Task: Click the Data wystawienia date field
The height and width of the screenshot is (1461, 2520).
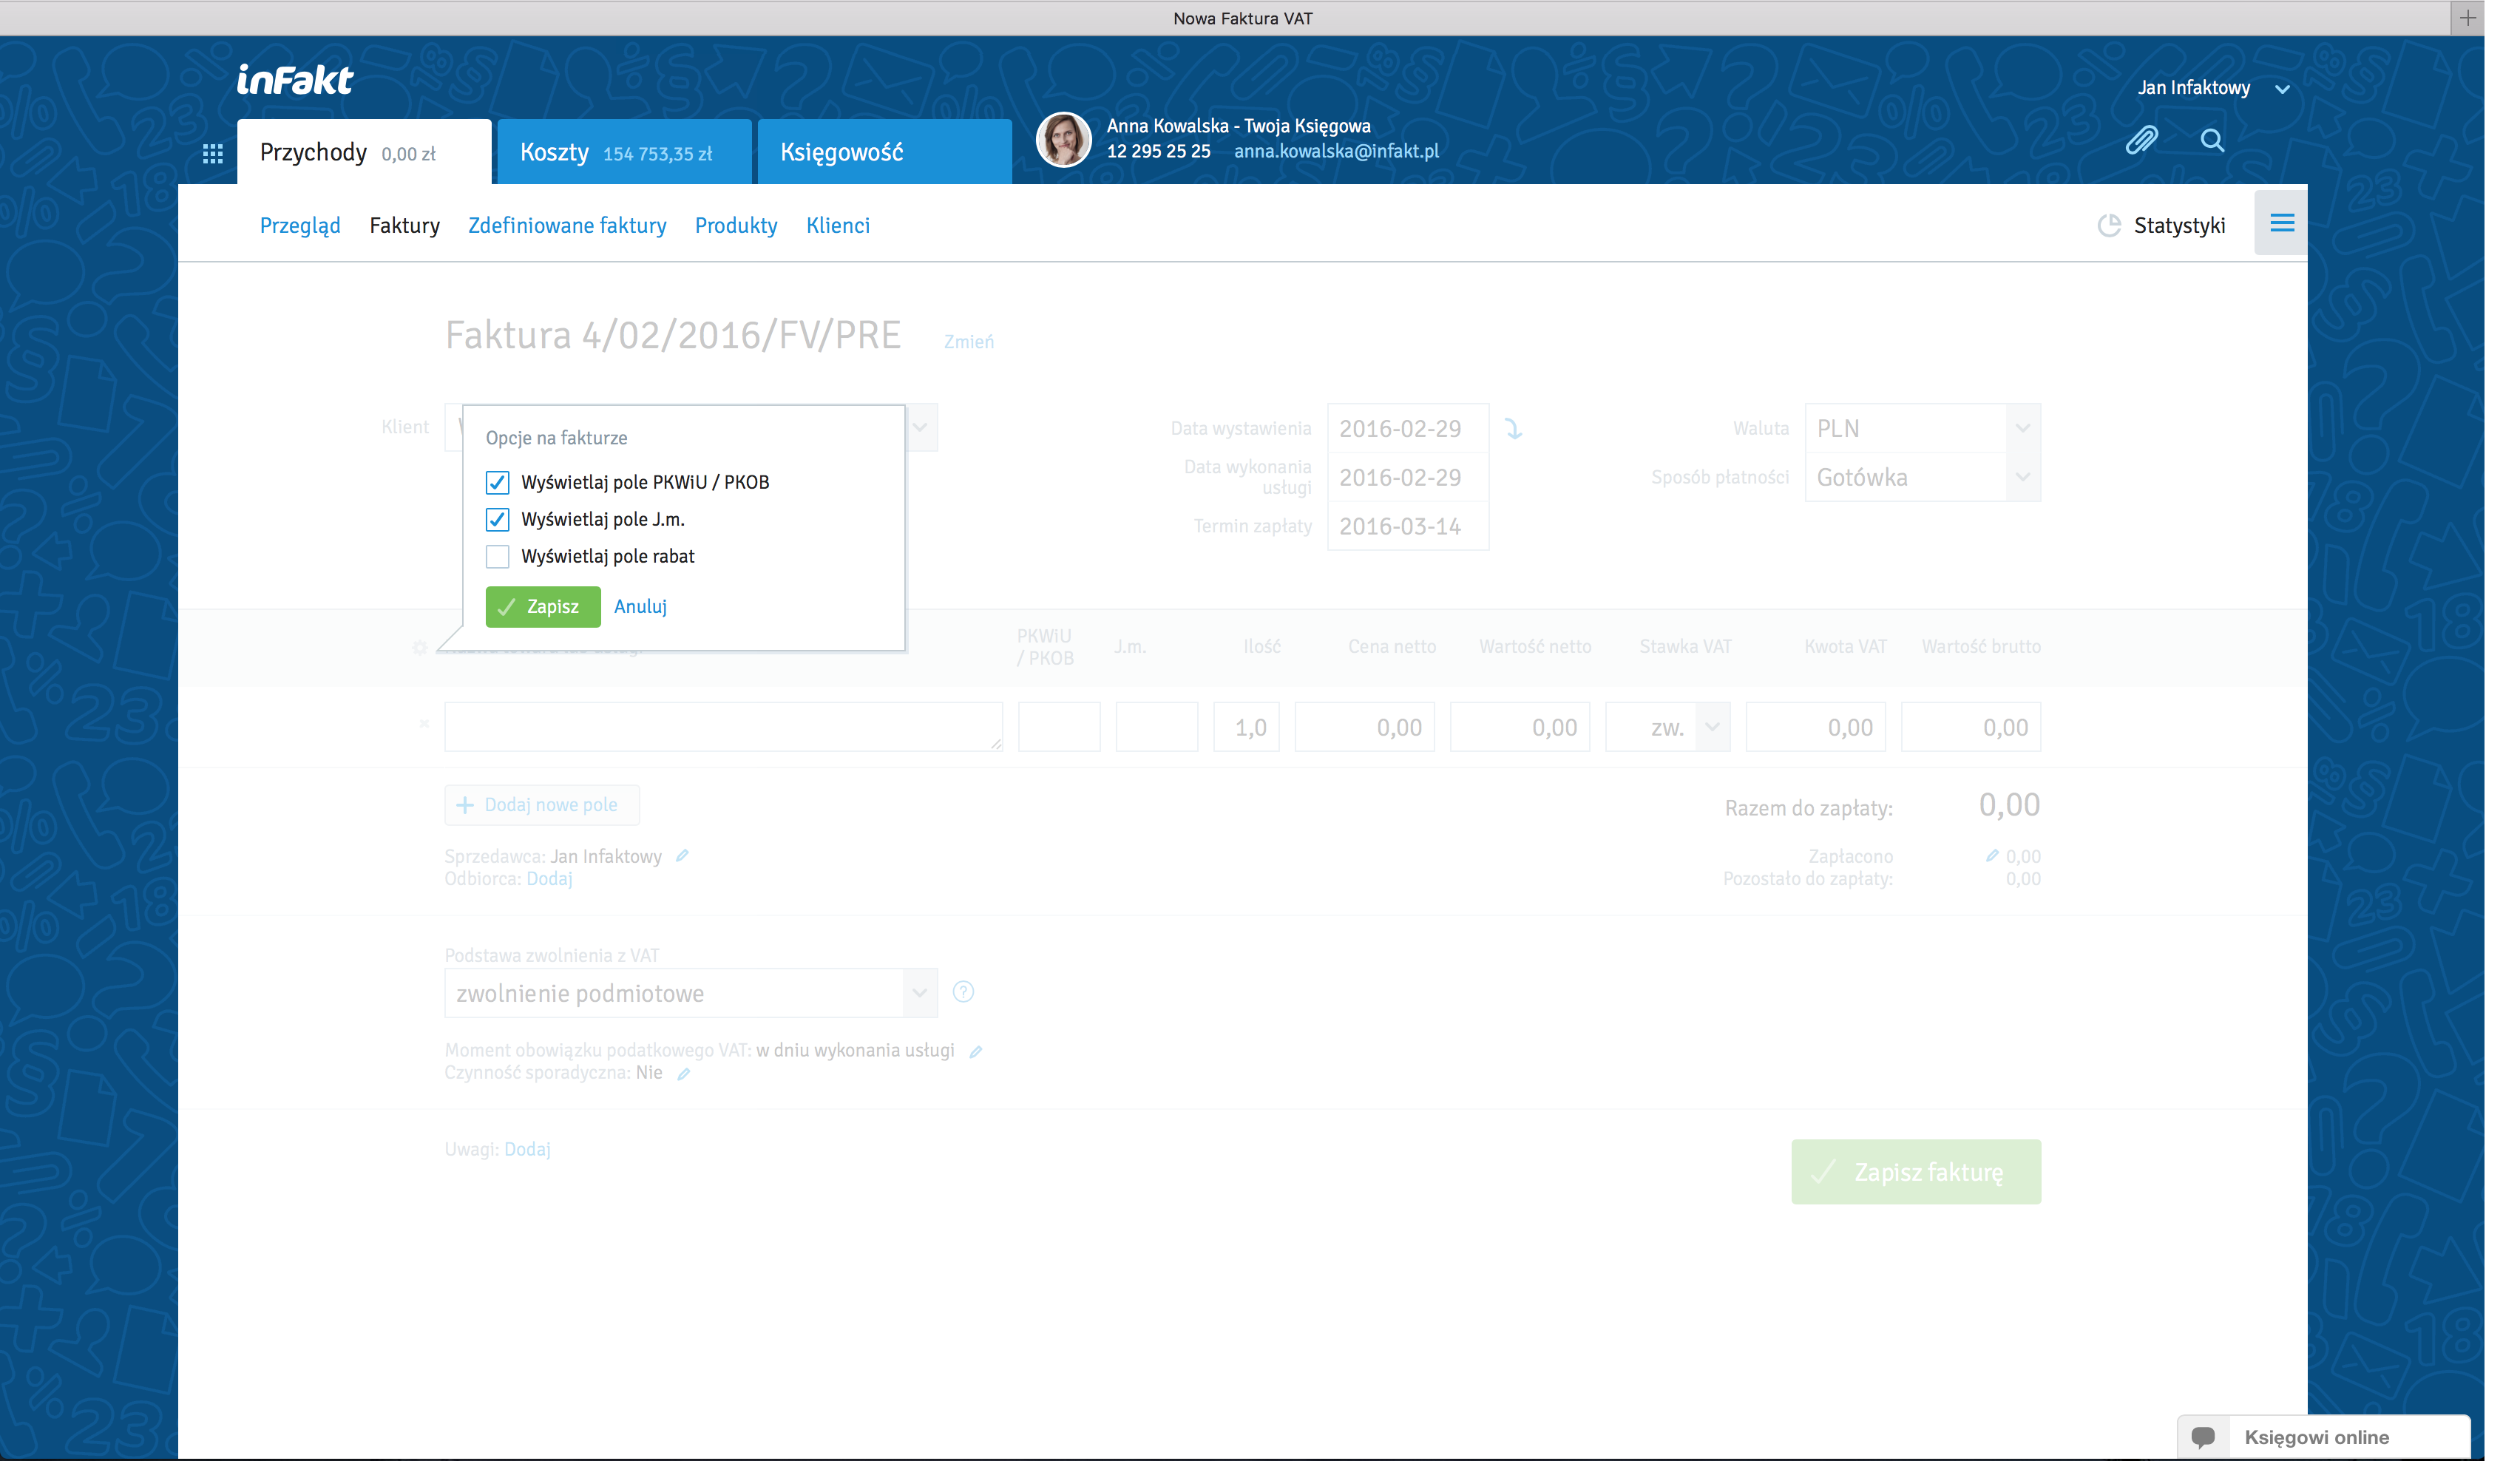Action: click(x=1407, y=428)
